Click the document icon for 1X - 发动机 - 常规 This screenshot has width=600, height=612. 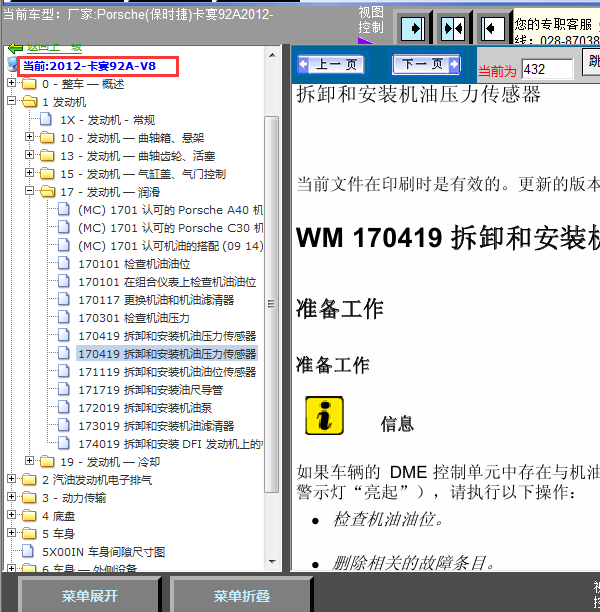pos(46,119)
